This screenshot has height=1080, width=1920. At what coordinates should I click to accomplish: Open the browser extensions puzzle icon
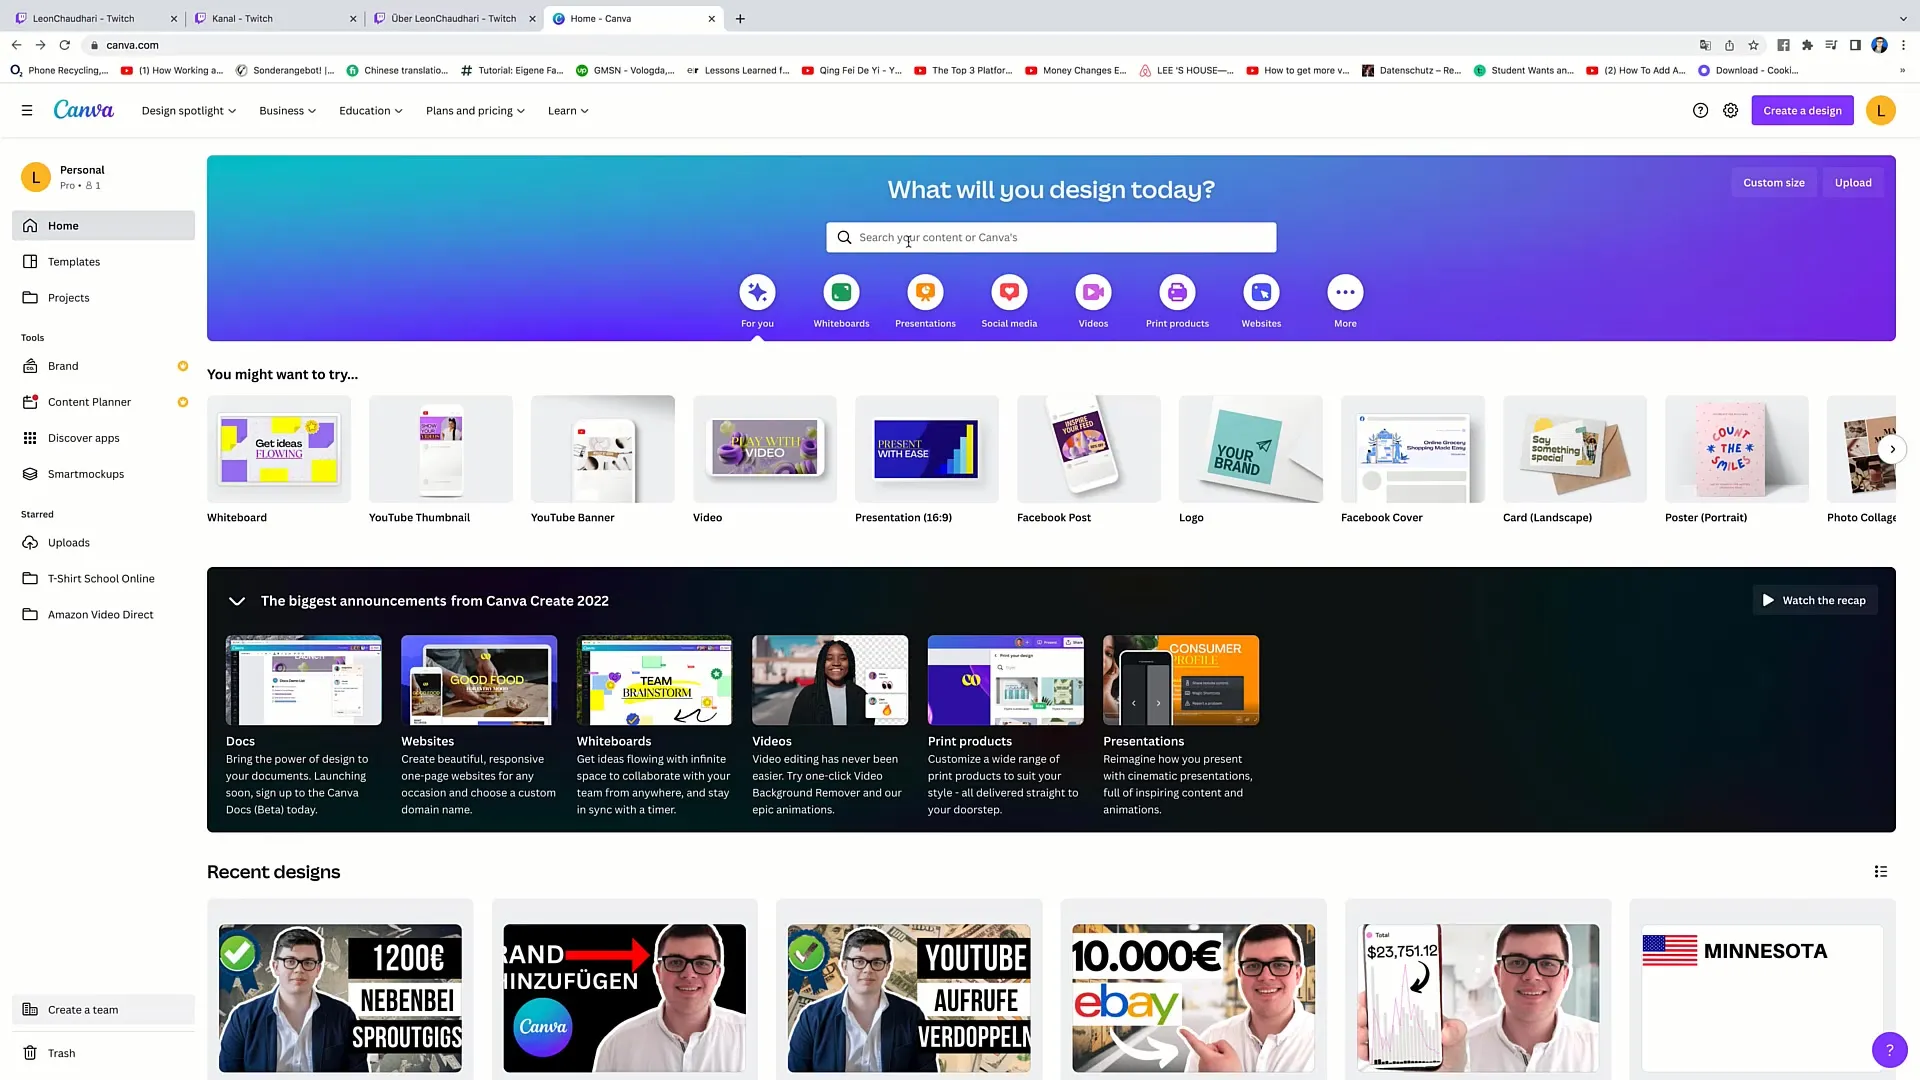pyautogui.click(x=1807, y=45)
